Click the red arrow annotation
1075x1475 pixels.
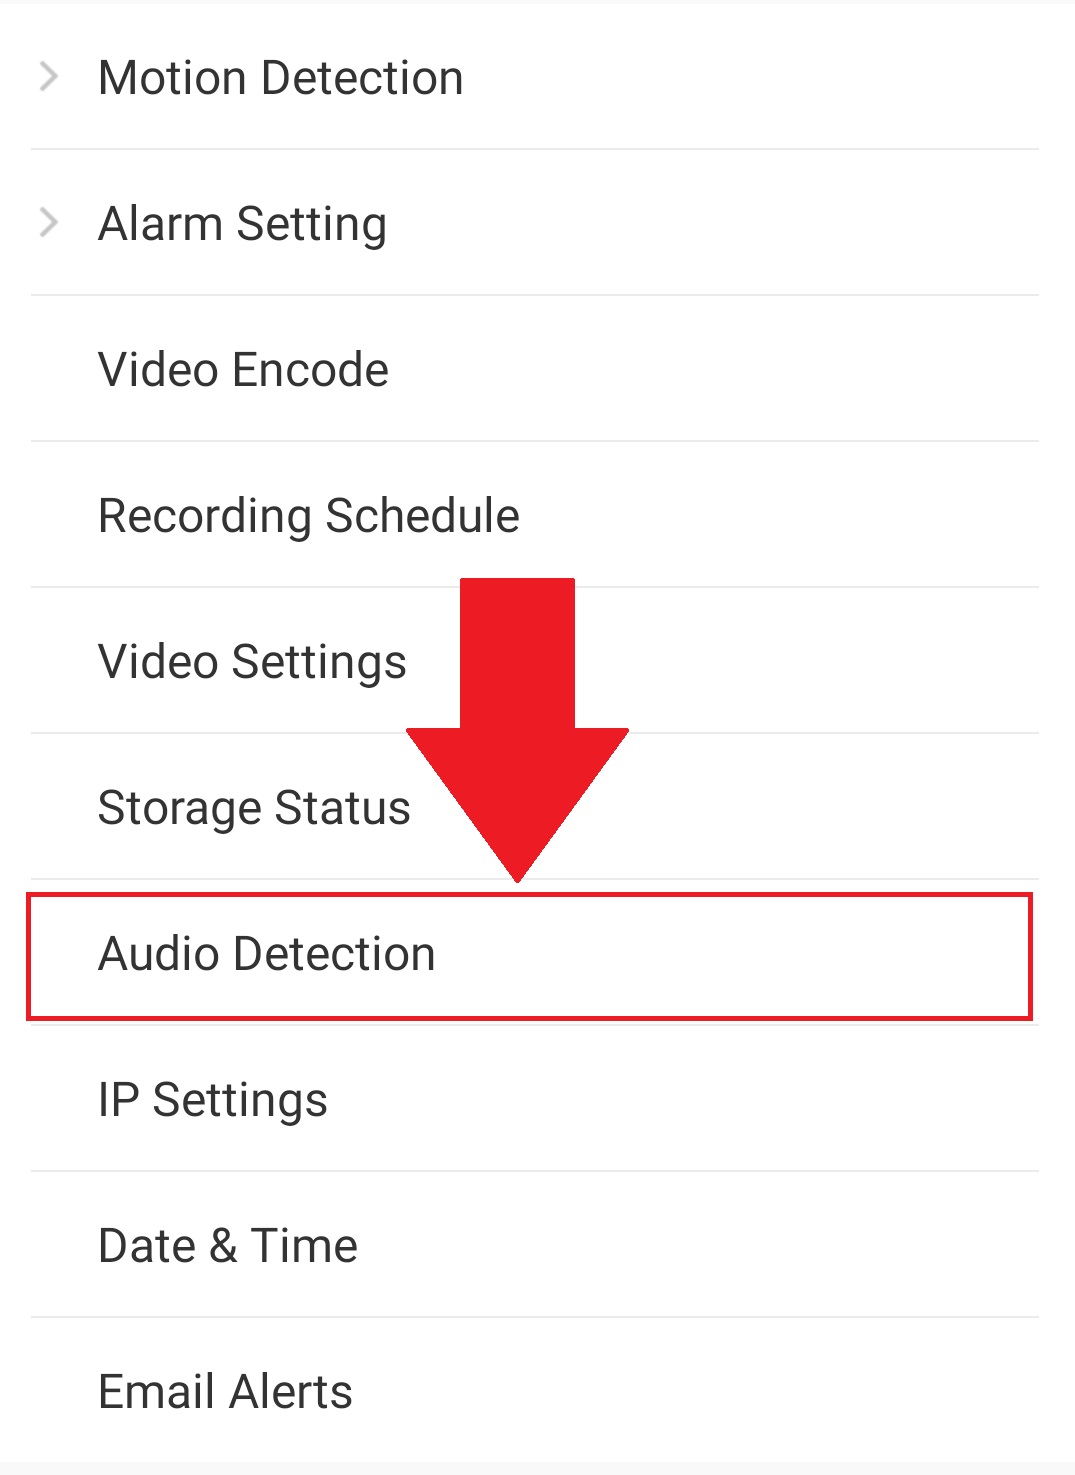517,730
